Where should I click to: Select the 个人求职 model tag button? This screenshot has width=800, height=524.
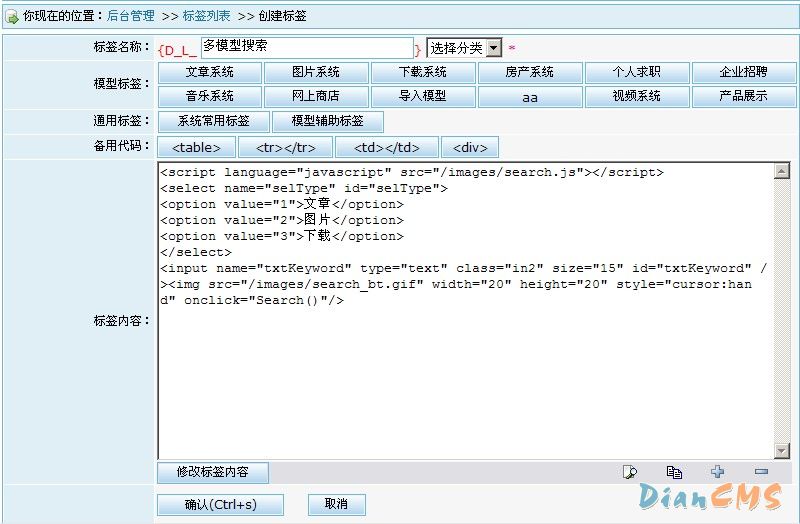637,72
